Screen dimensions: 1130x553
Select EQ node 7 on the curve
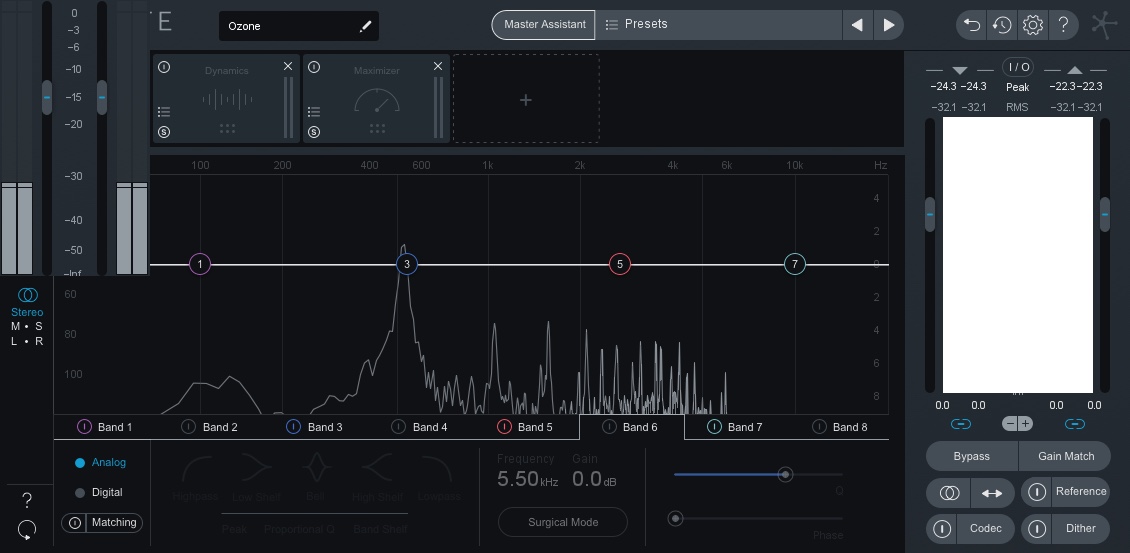point(794,265)
